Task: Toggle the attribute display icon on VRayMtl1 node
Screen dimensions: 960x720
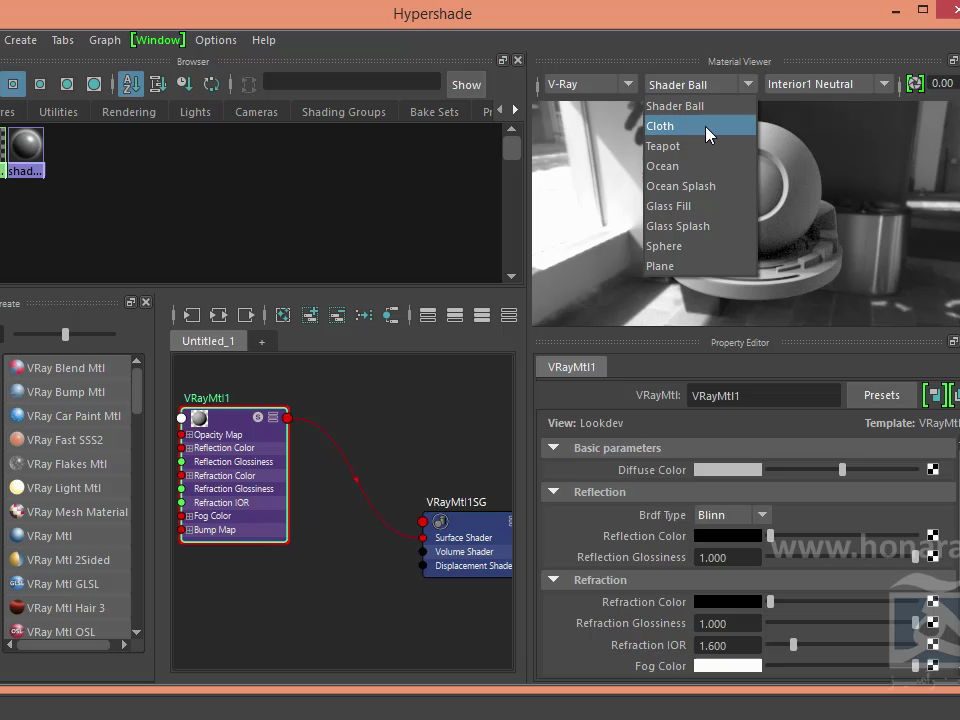Action: pyautogui.click(x=273, y=417)
